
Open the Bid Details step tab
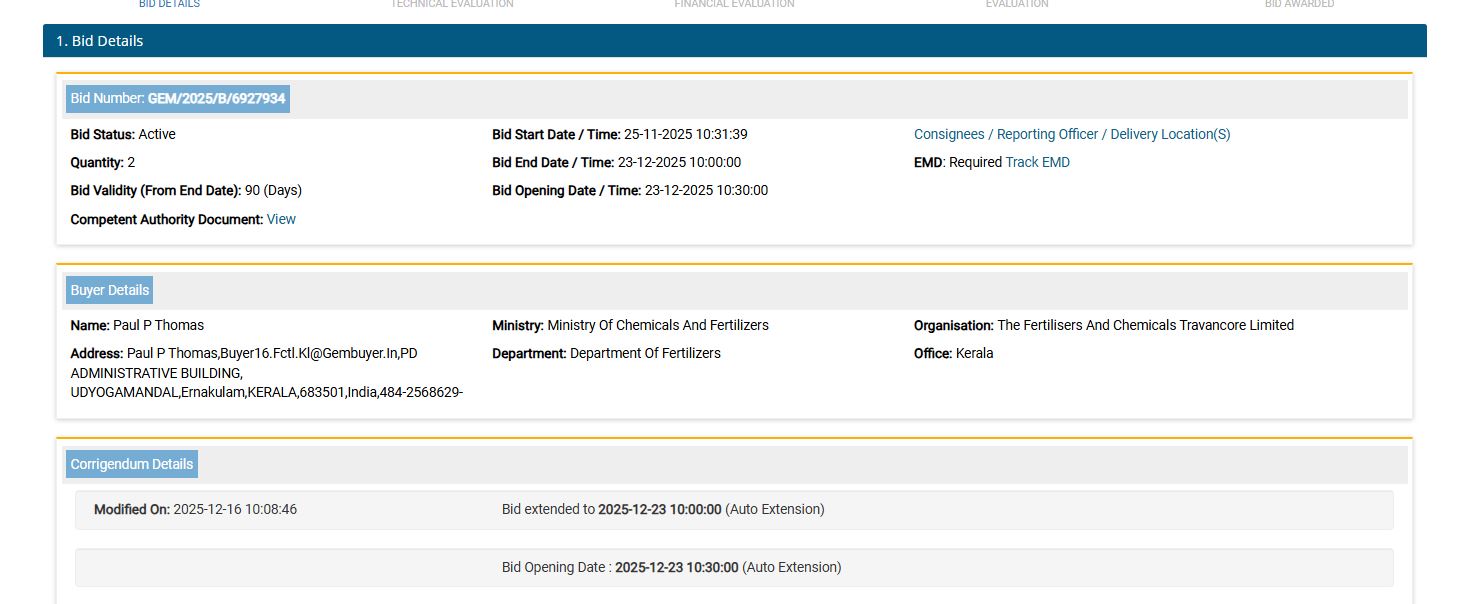[x=169, y=4]
